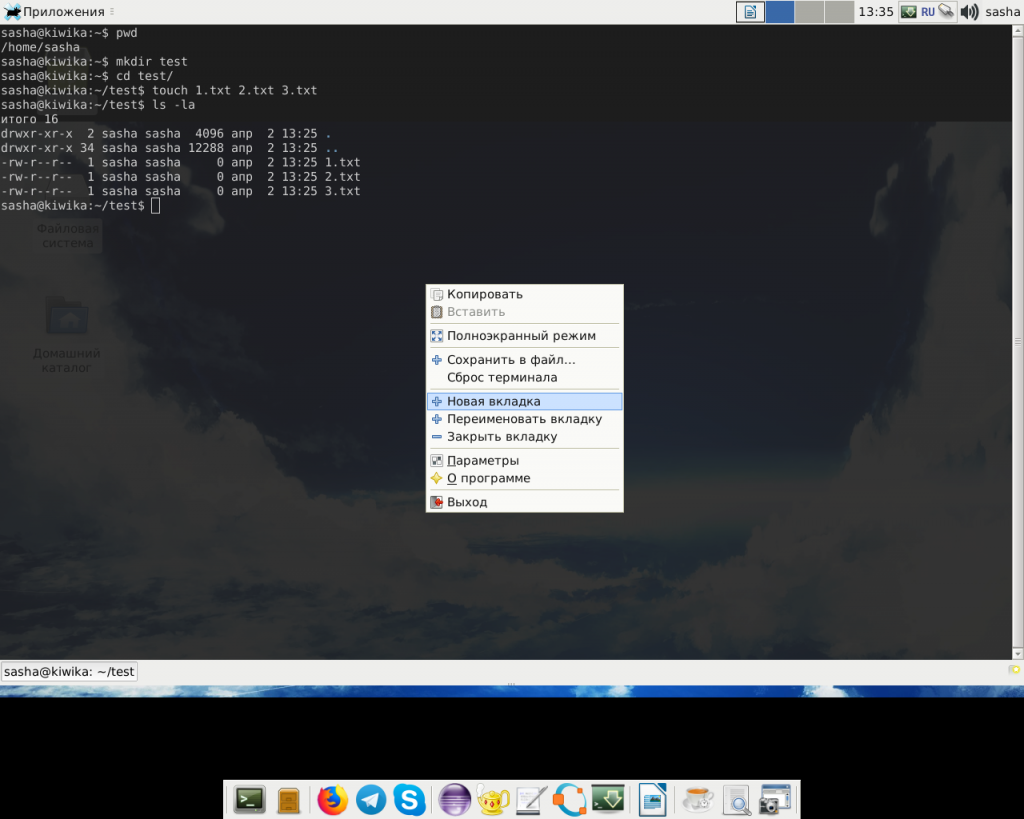Choose Сохранить в файл... menu entry
This screenshot has height=819, width=1024.
[511, 360]
